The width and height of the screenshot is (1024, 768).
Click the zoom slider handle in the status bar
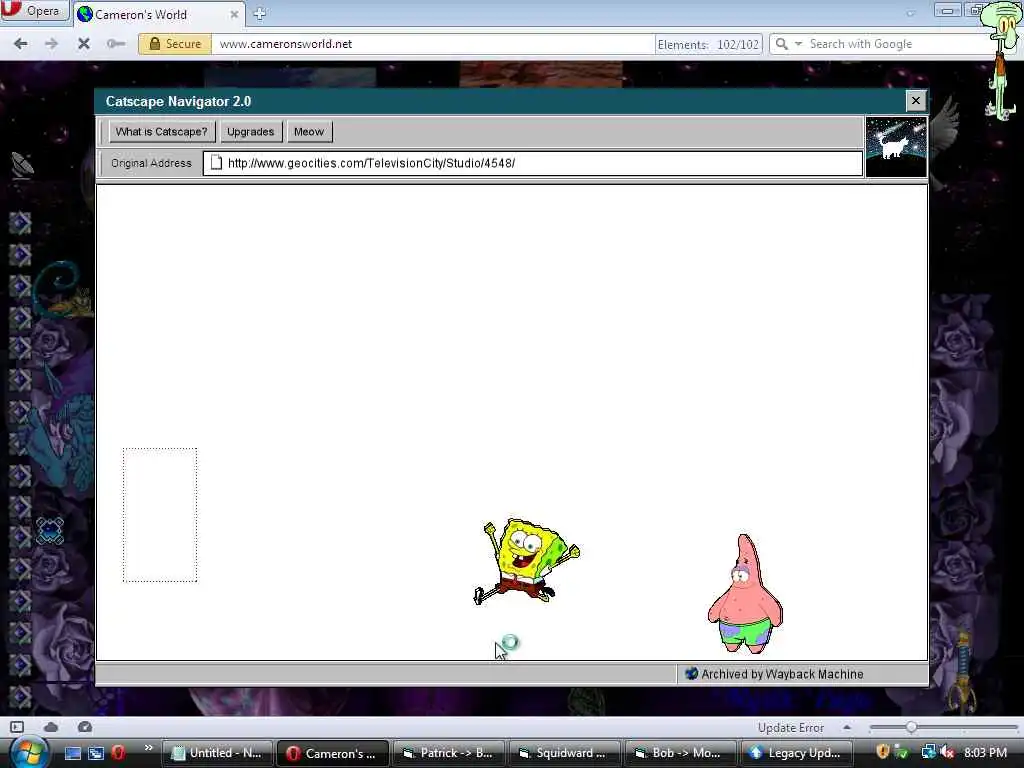(911, 727)
